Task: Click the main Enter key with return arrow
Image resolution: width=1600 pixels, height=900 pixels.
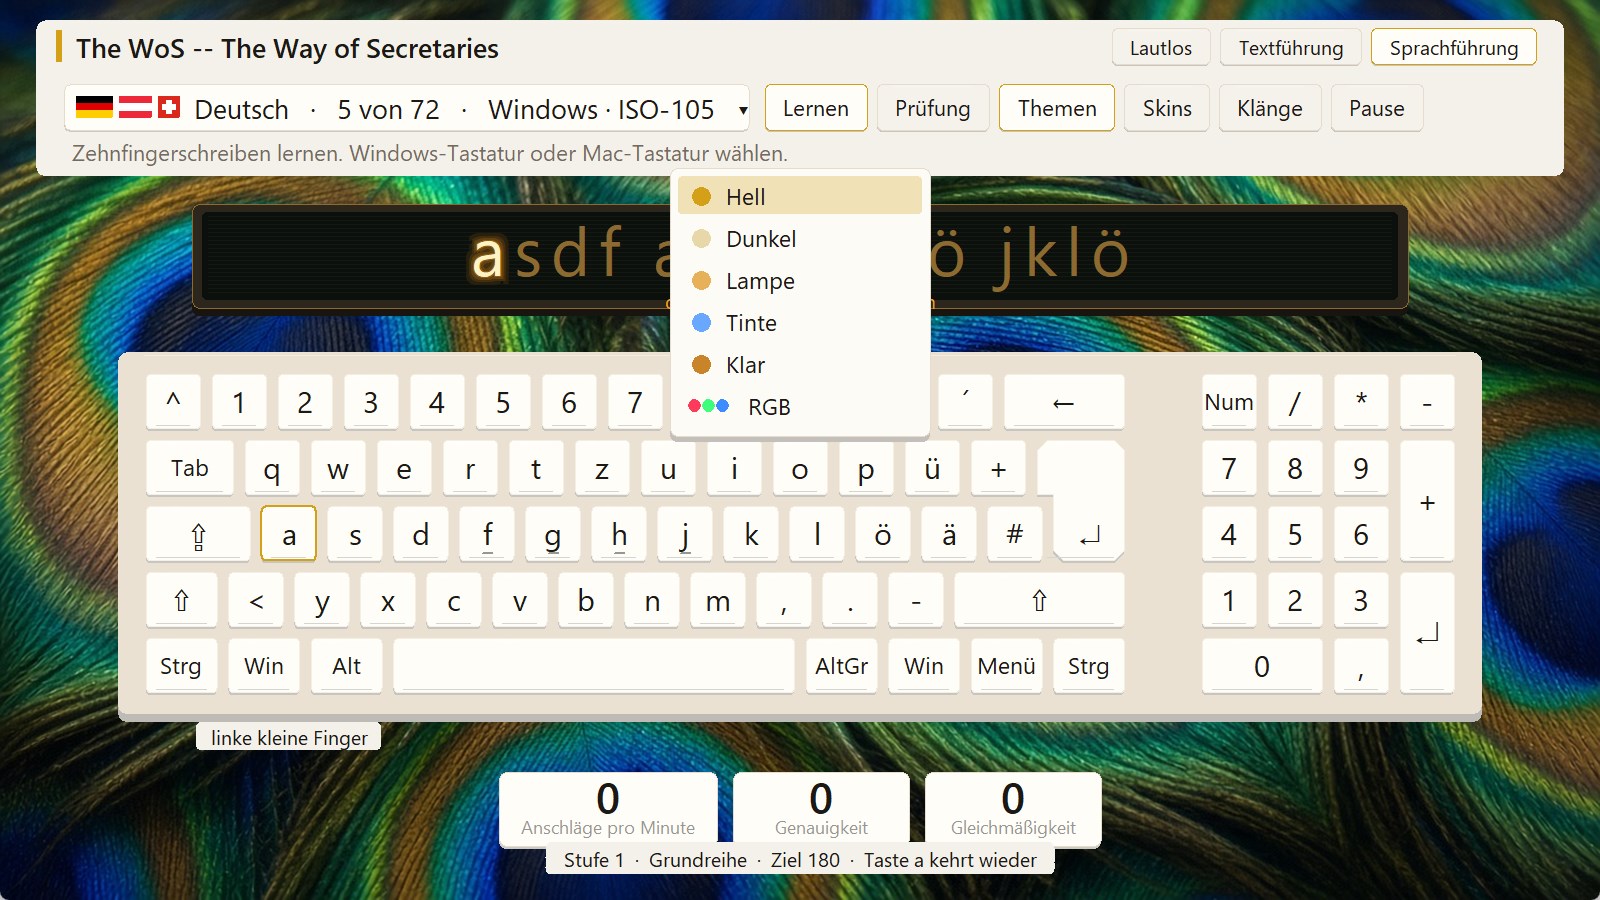Action: coord(1088,502)
